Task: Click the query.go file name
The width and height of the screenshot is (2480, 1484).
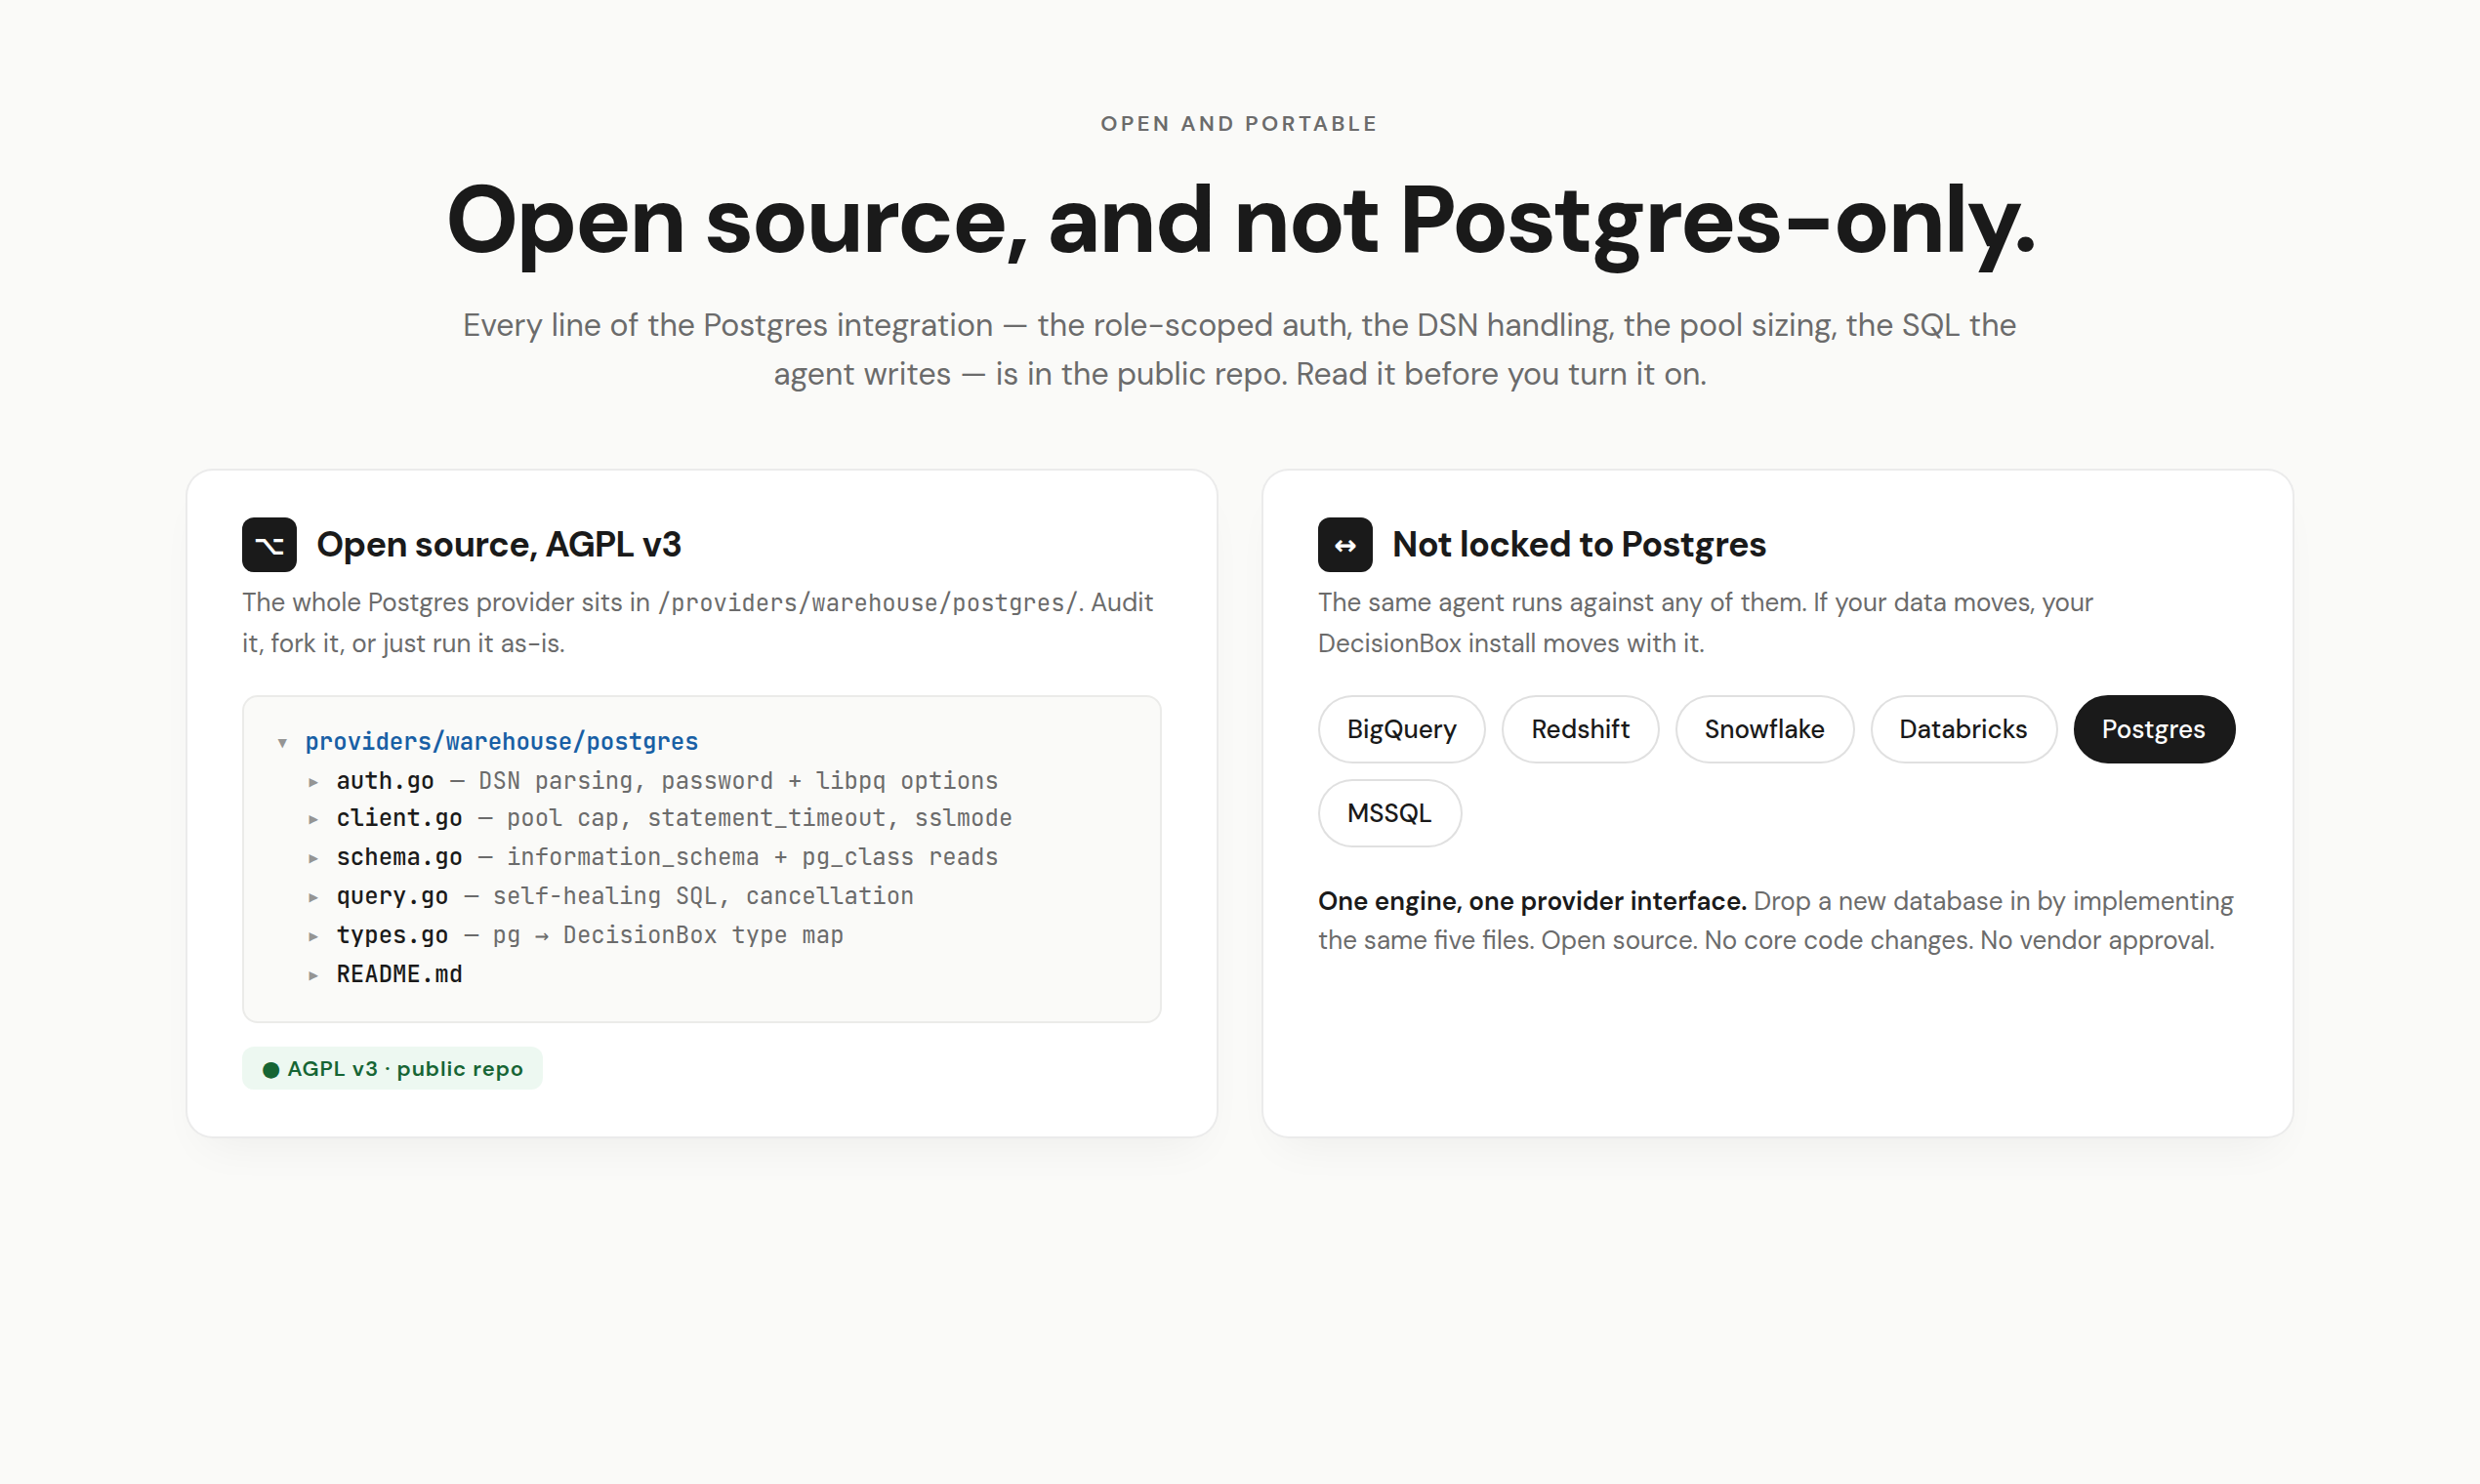Action: [392, 896]
